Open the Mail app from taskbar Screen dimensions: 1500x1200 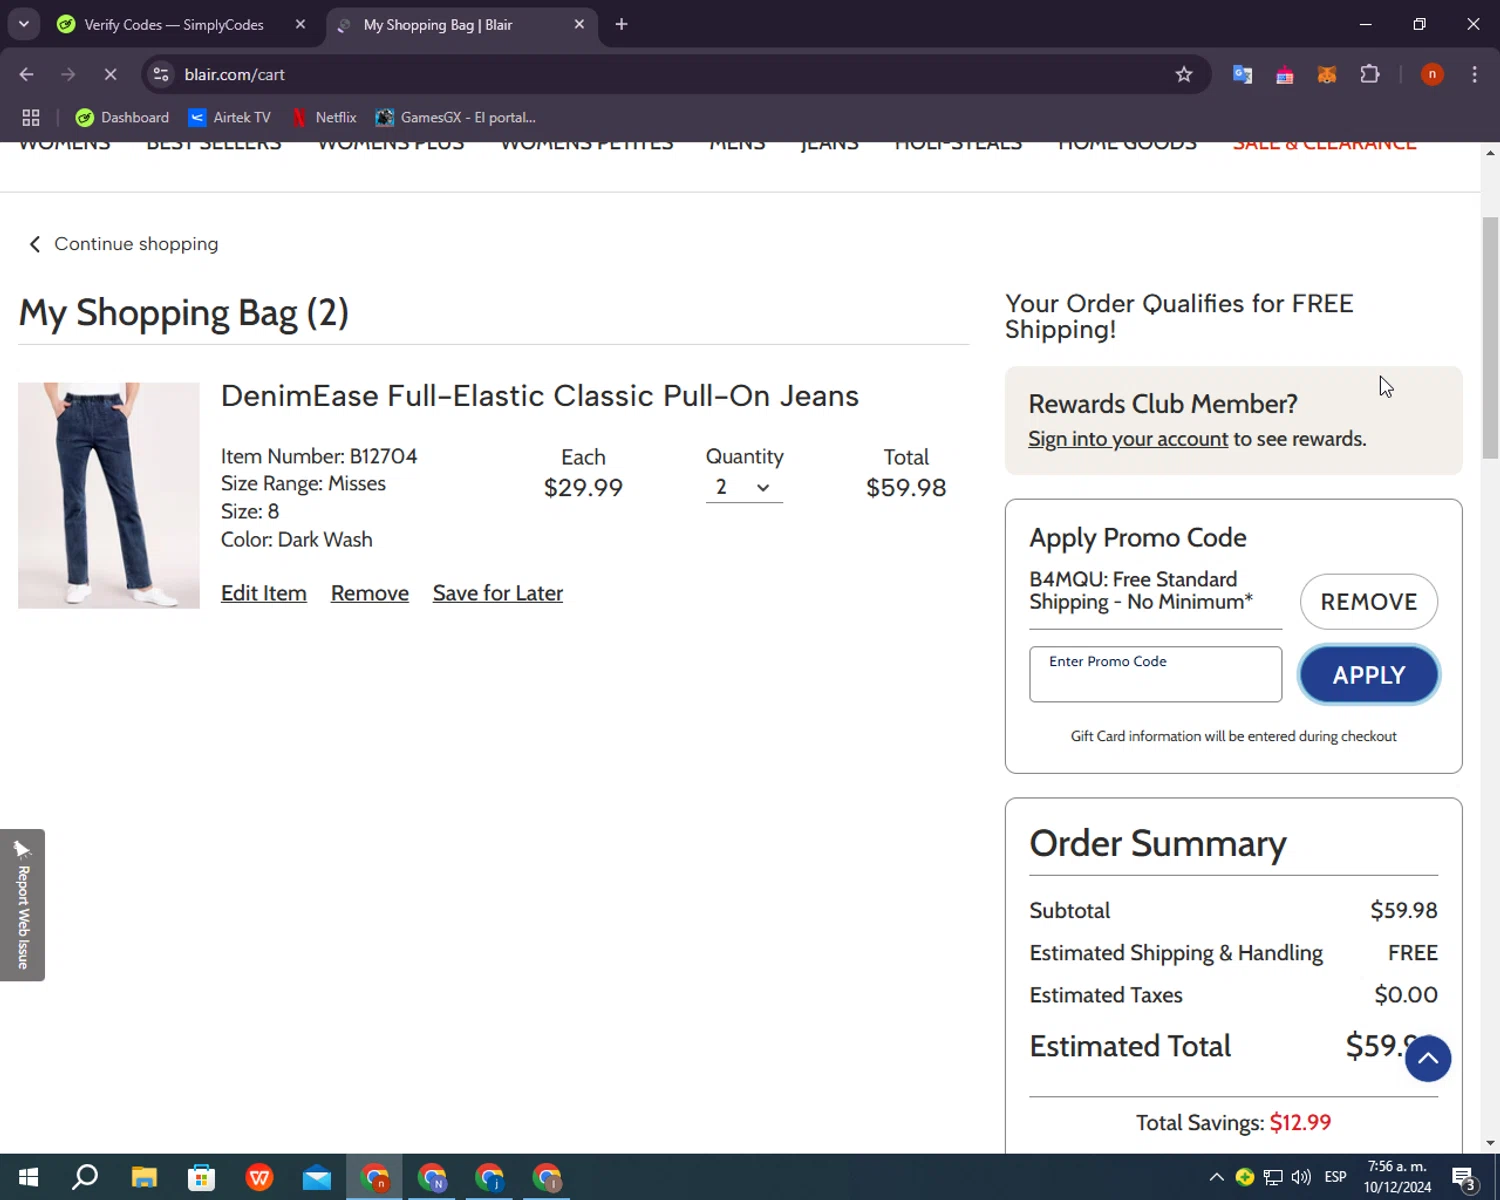[x=317, y=1177]
